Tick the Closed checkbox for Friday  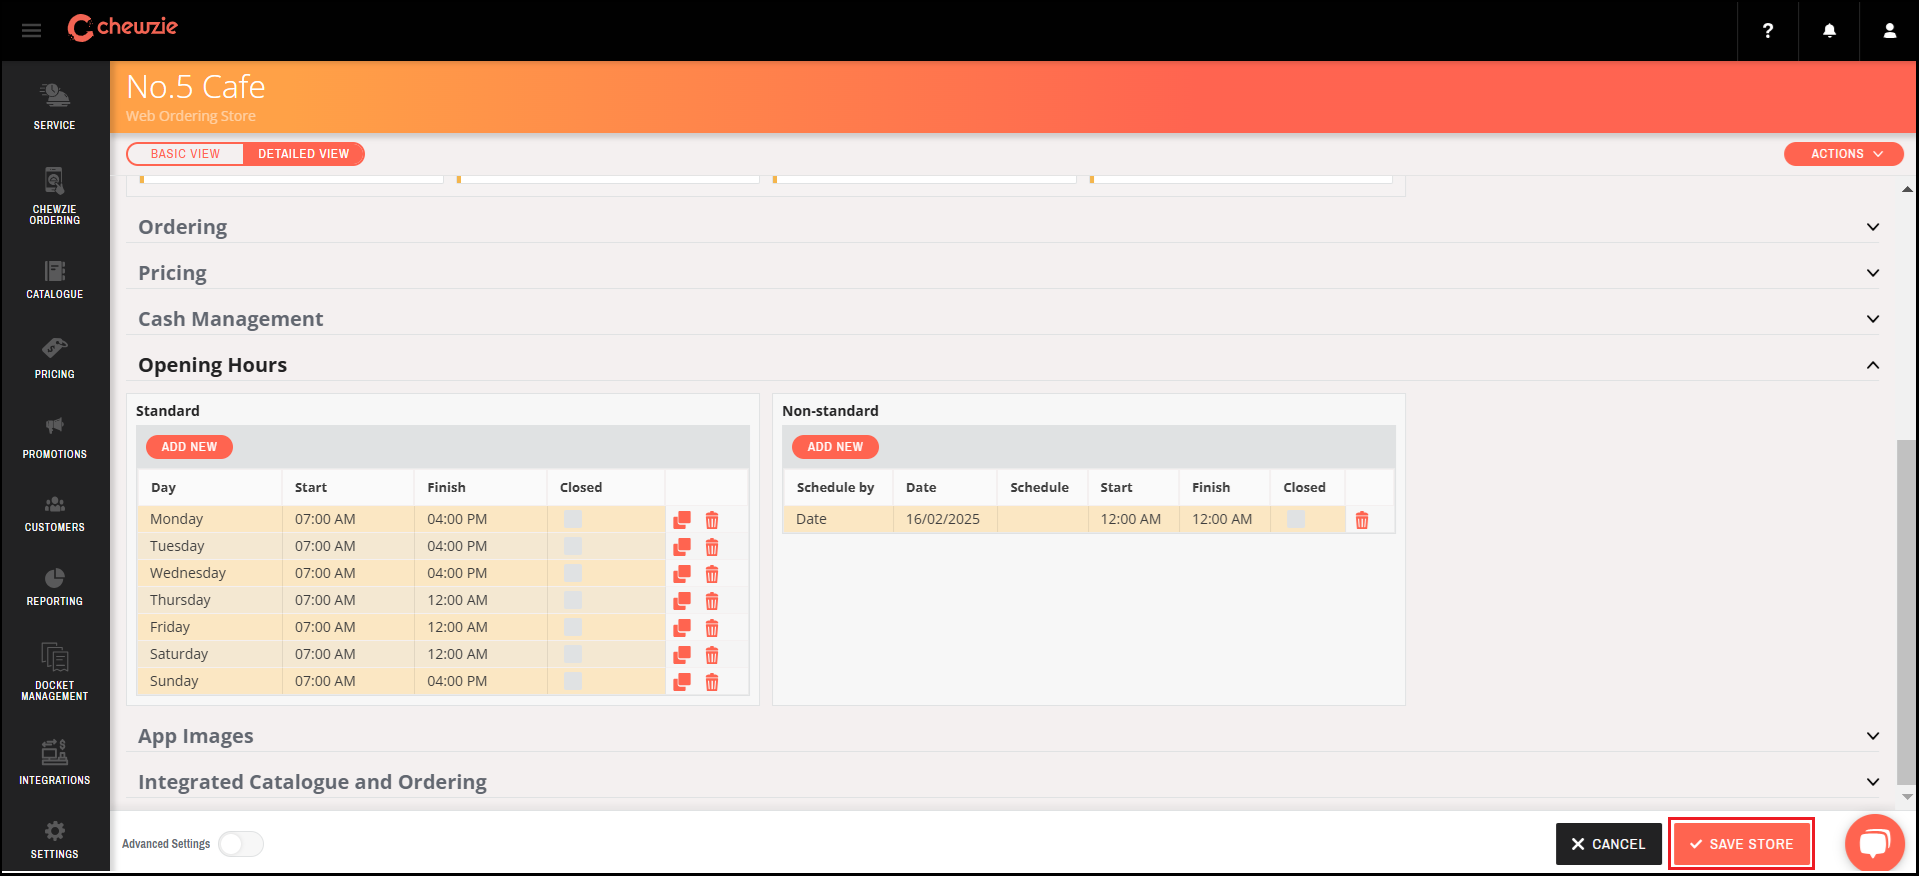pos(573,627)
